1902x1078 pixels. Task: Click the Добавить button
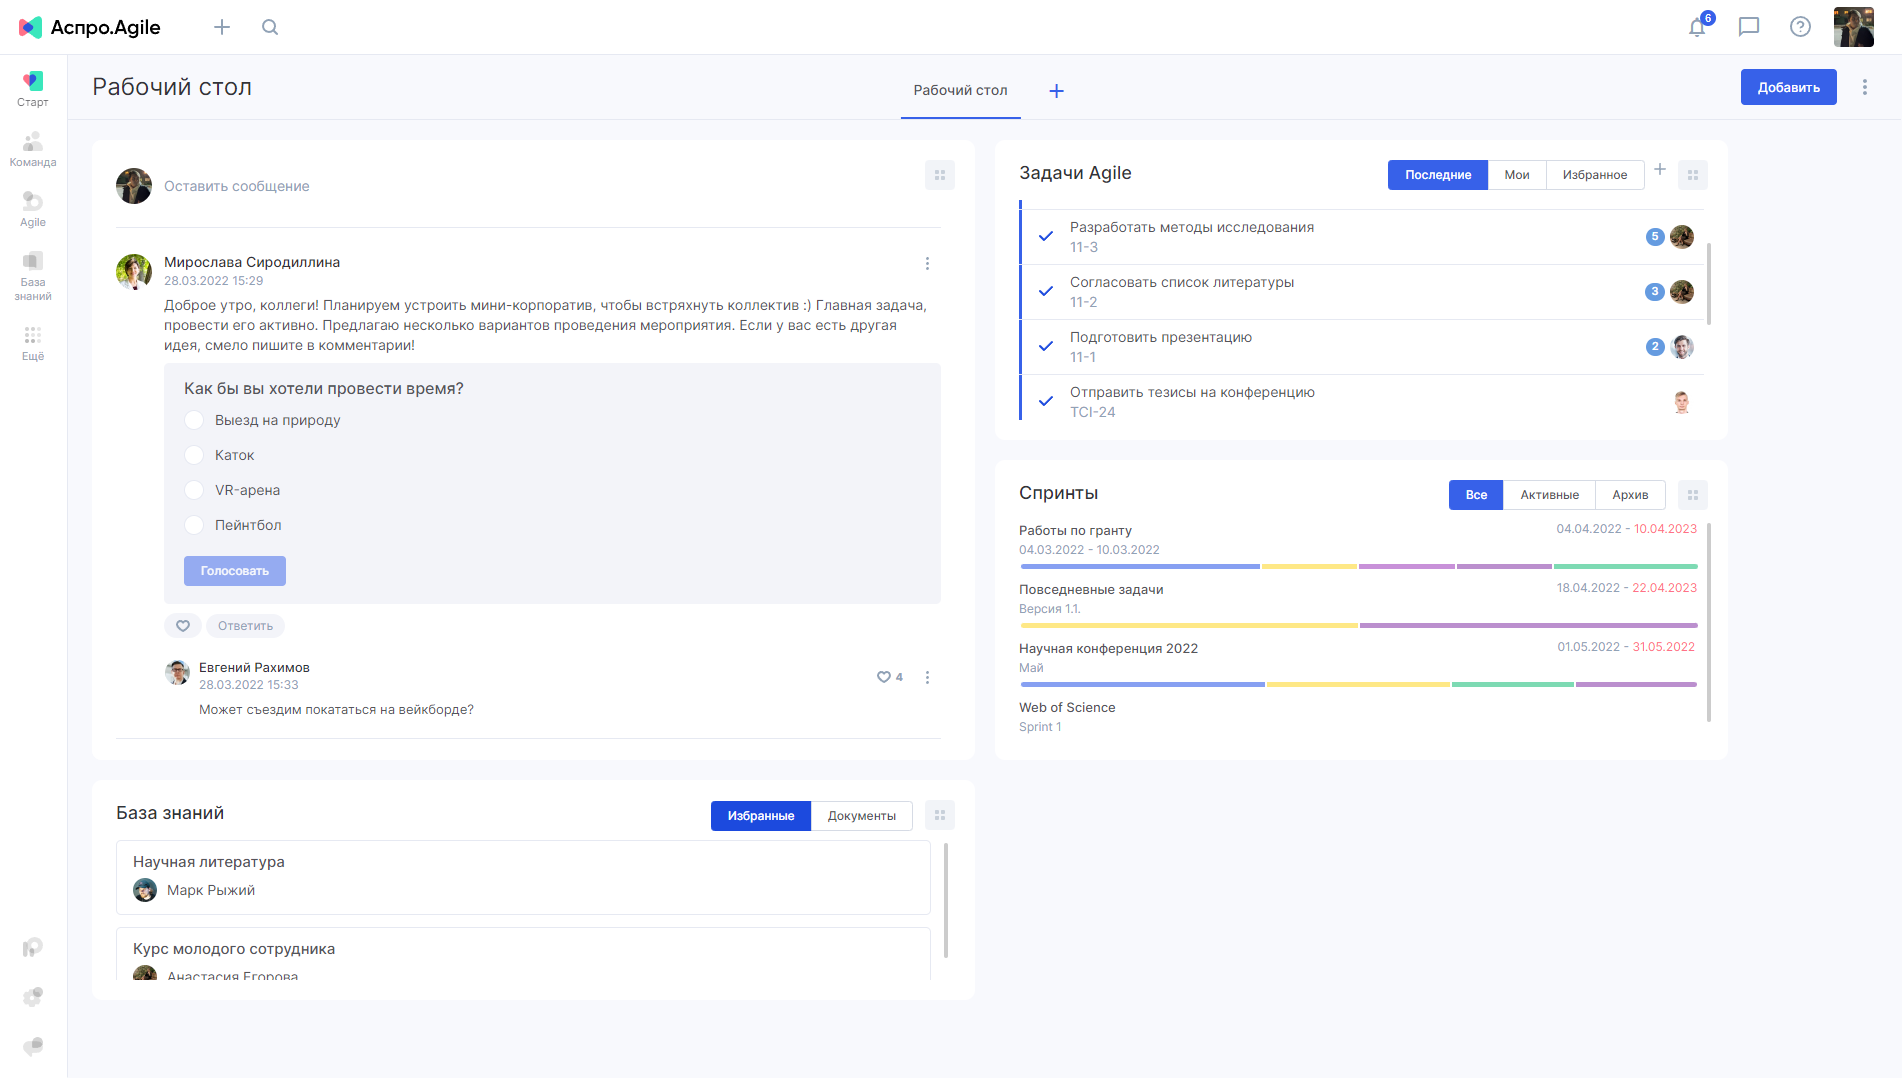tap(1788, 87)
